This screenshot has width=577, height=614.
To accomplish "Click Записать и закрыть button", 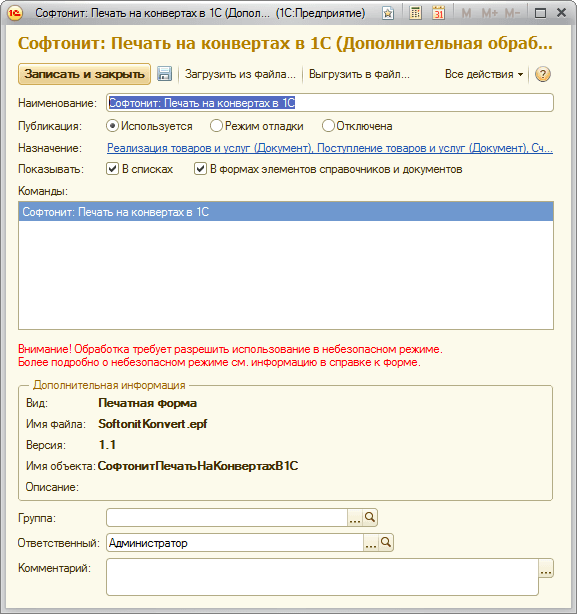I will (x=84, y=74).
